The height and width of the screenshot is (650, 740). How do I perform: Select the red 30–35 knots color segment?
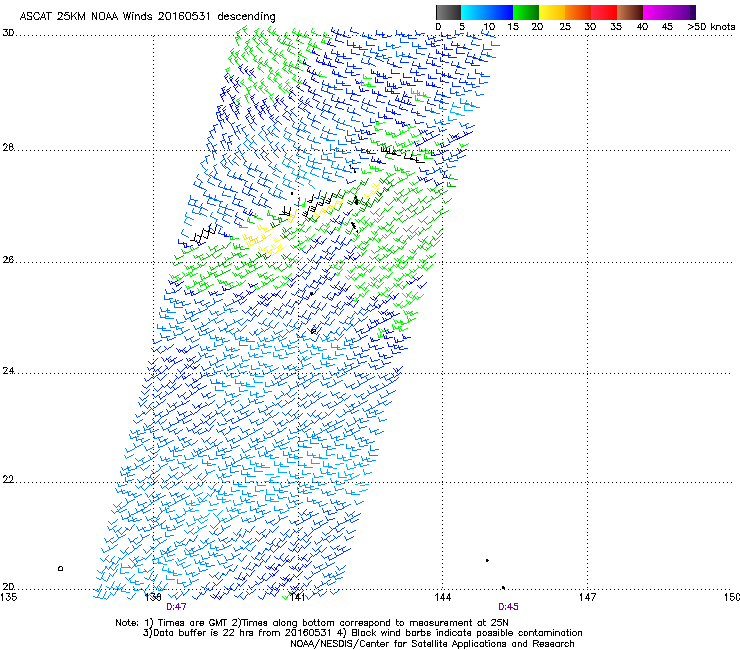click(604, 12)
